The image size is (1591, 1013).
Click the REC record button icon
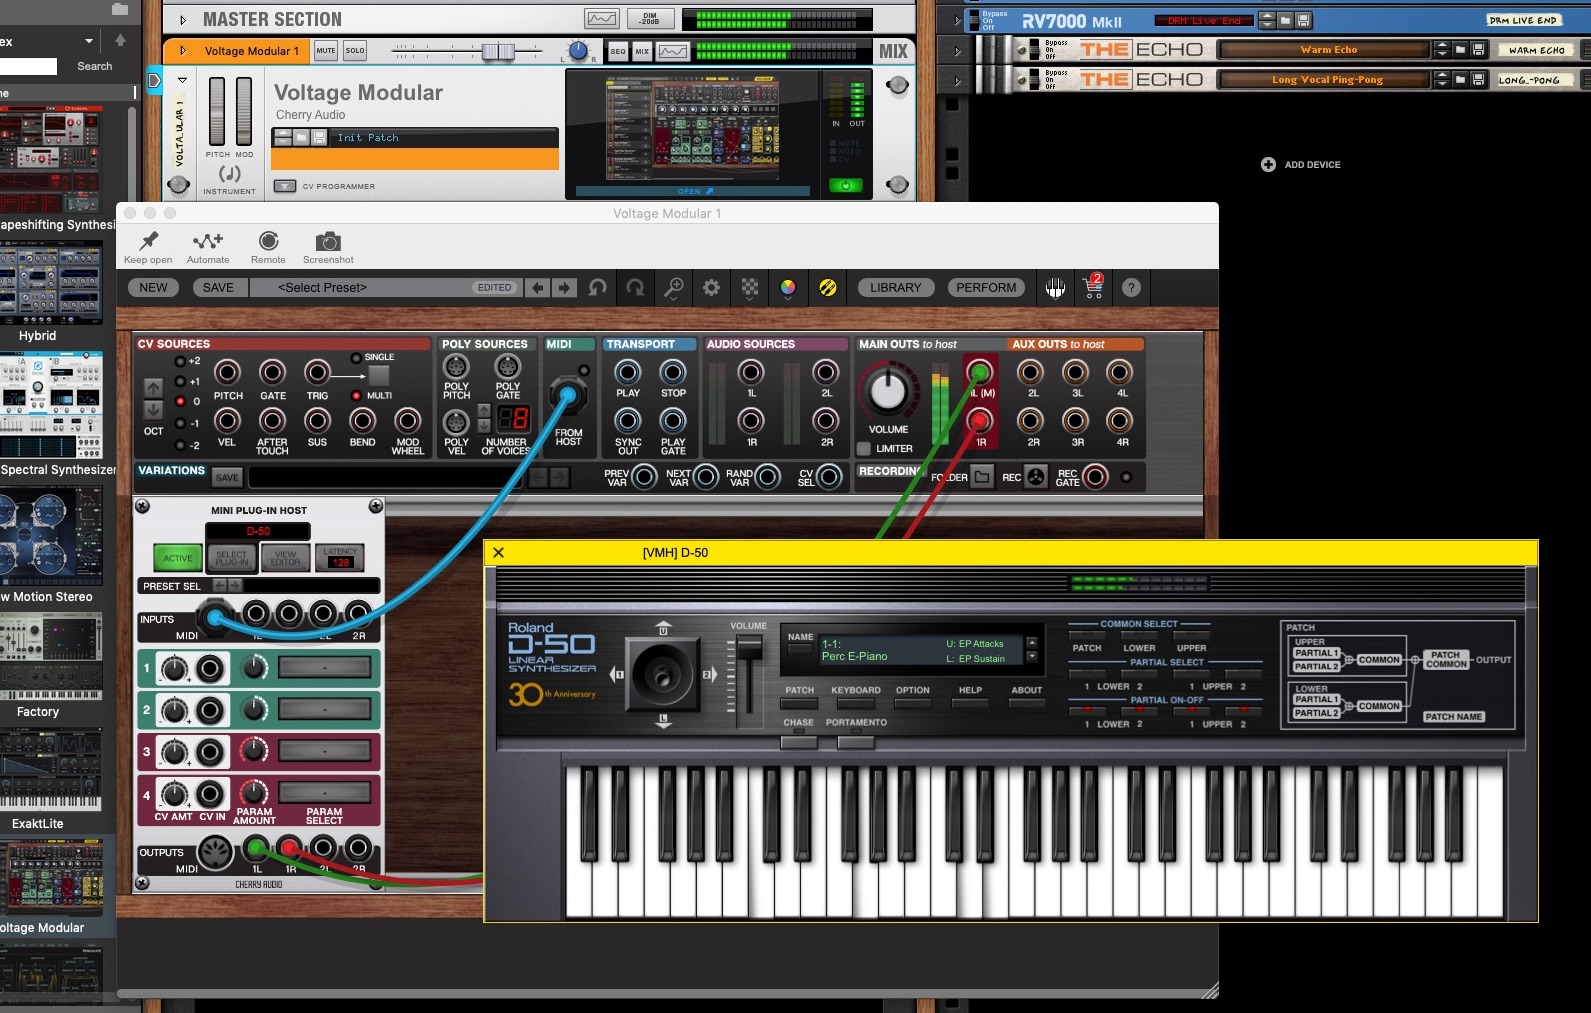[x=1036, y=477]
